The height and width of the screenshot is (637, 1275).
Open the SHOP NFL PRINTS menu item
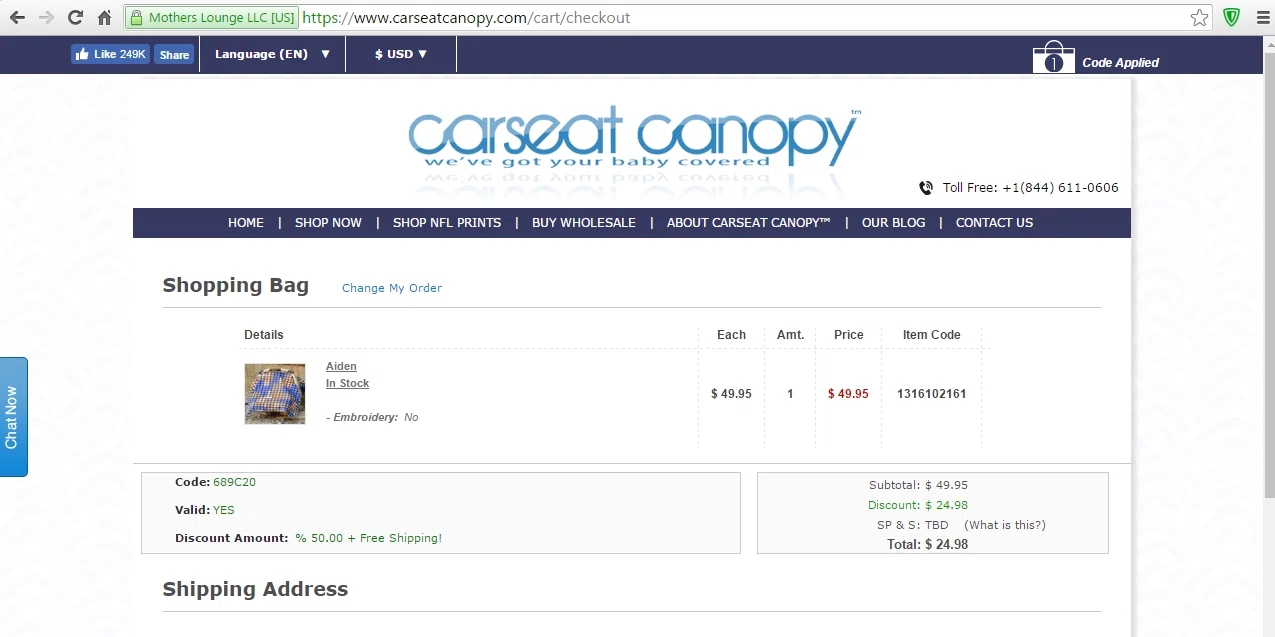447,223
